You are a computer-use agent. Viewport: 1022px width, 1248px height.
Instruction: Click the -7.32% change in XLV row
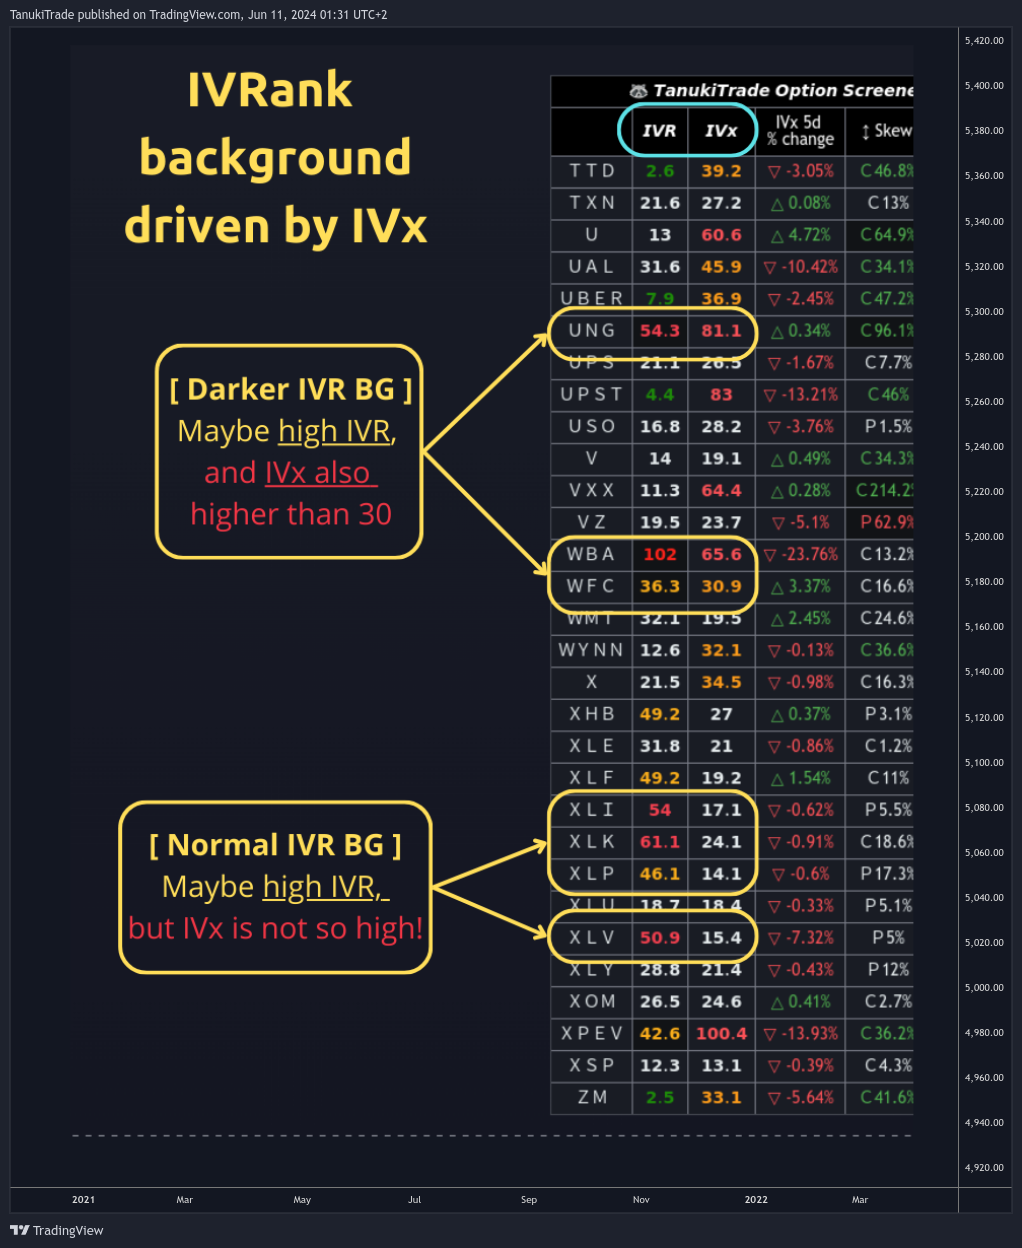tap(810, 939)
